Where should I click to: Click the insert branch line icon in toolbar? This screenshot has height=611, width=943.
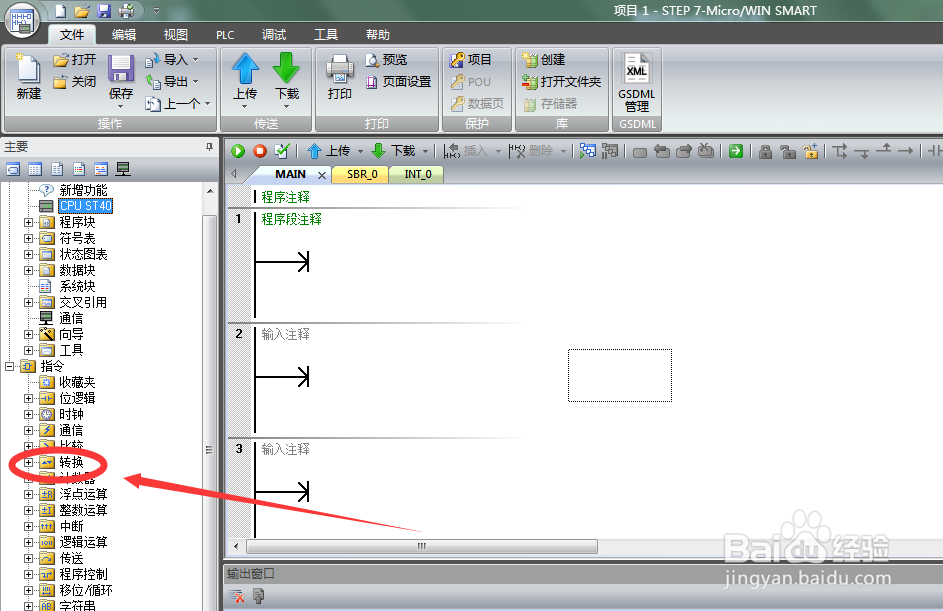(840, 151)
